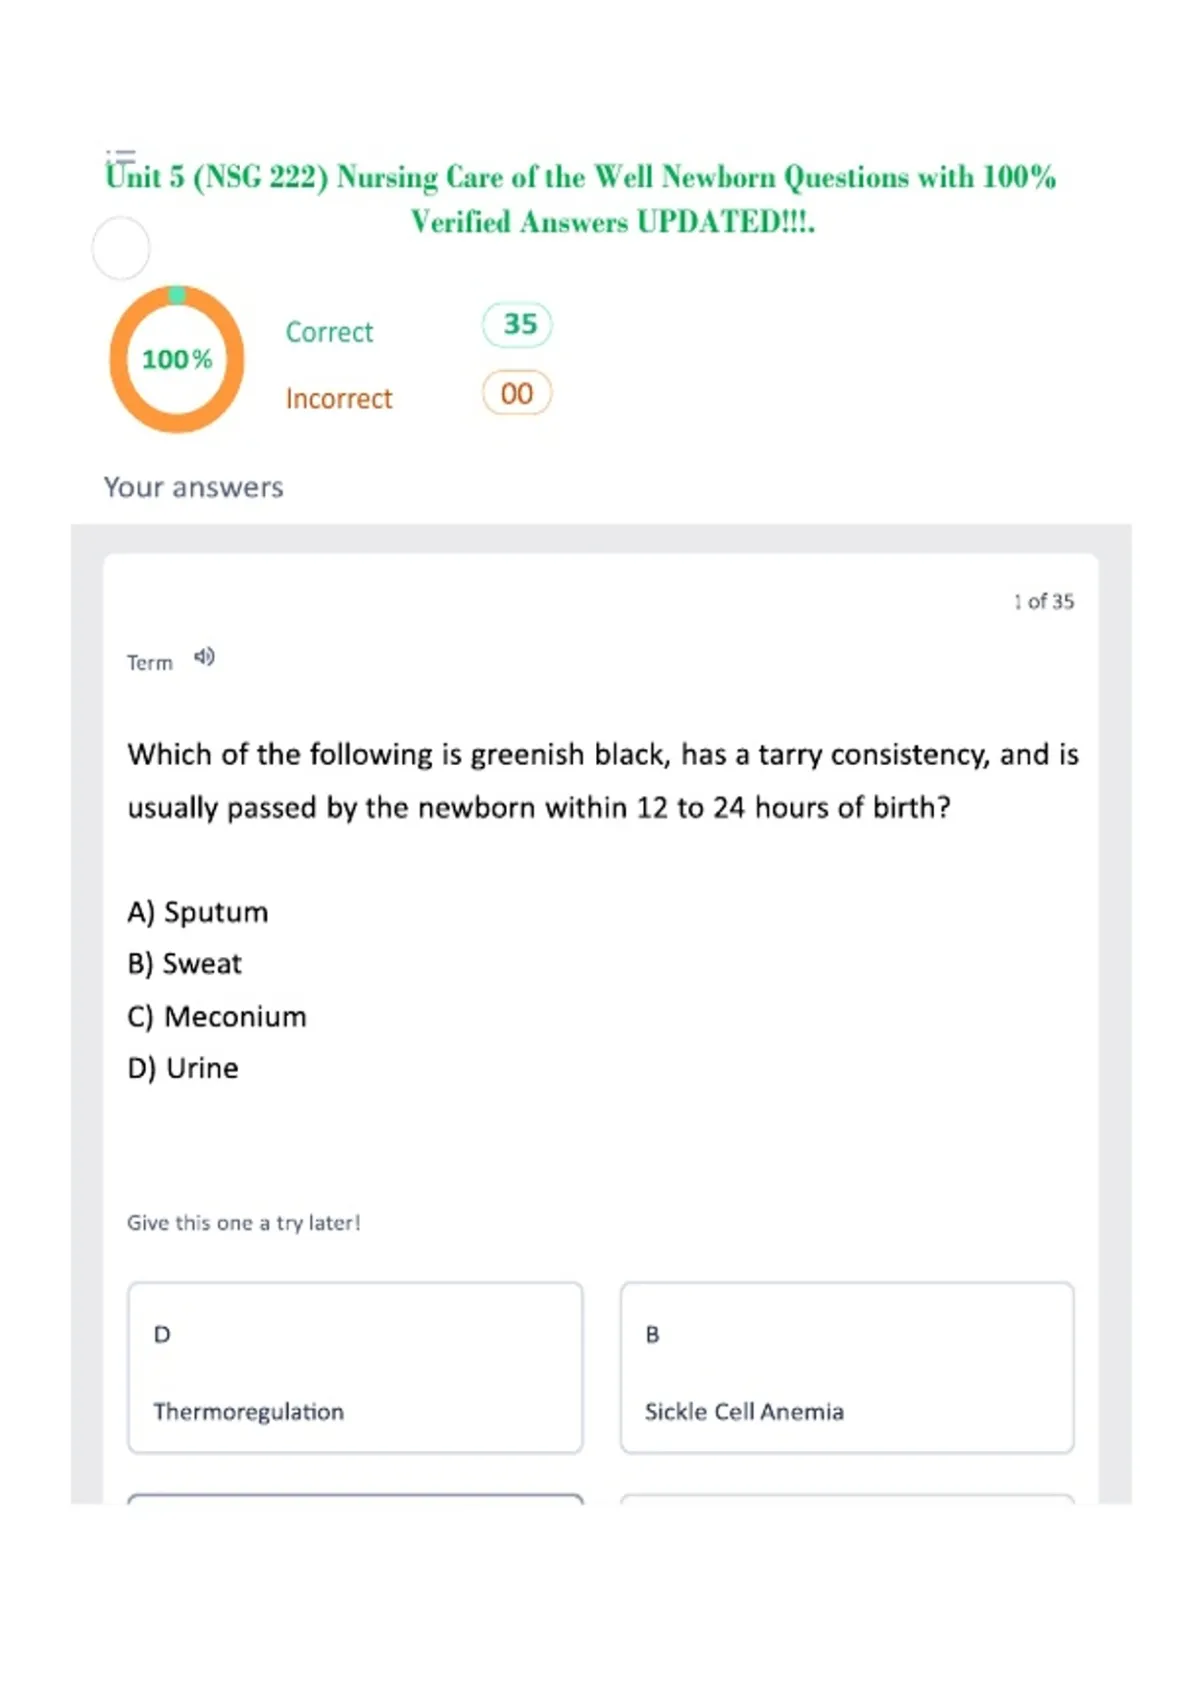Click the Term label
The width and height of the screenshot is (1200, 1700).
coord(150,662)
